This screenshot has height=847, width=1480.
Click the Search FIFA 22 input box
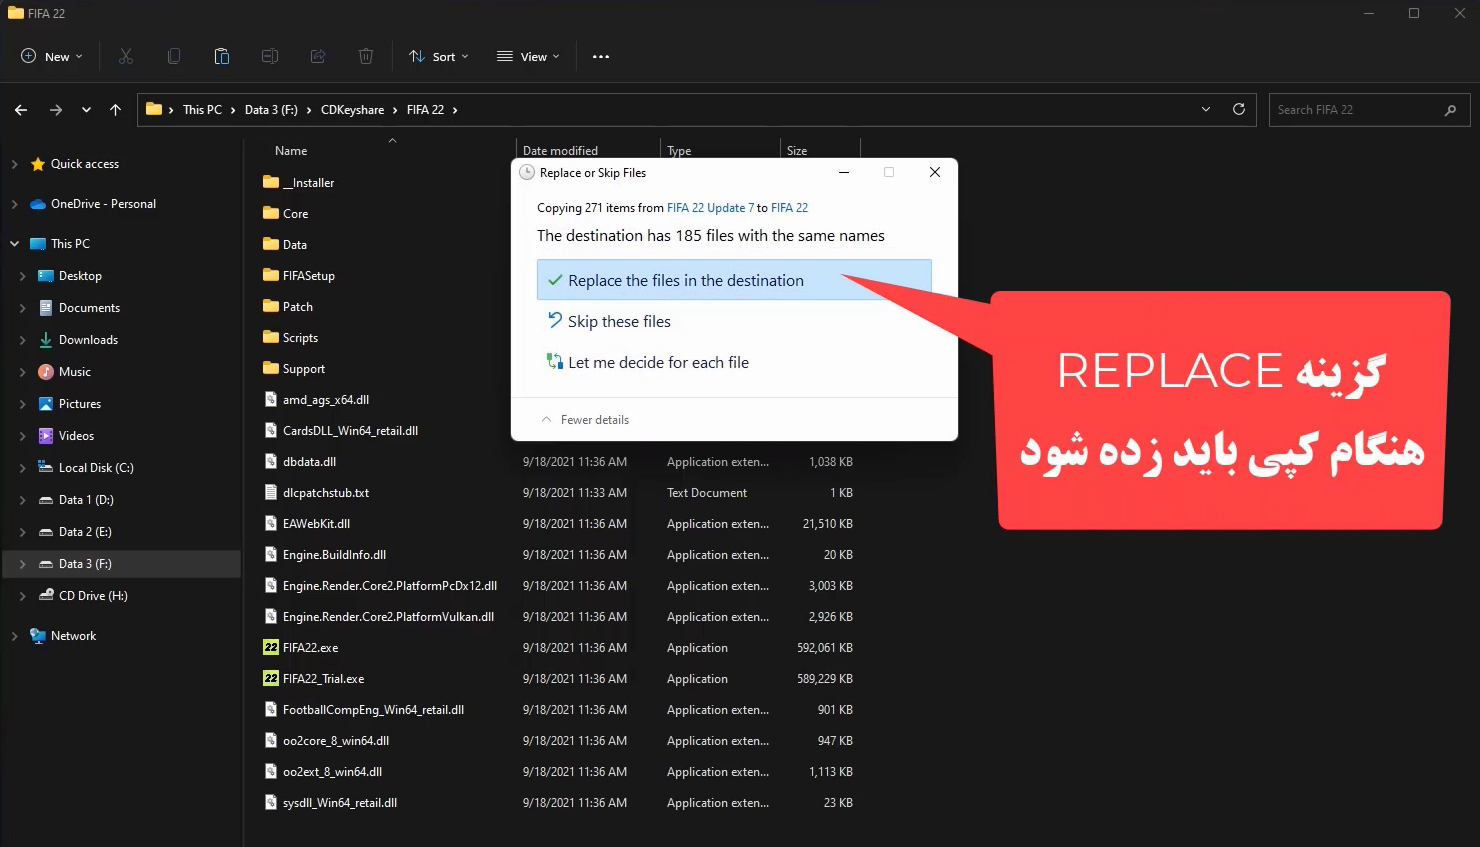click(x=1355, y=110)
